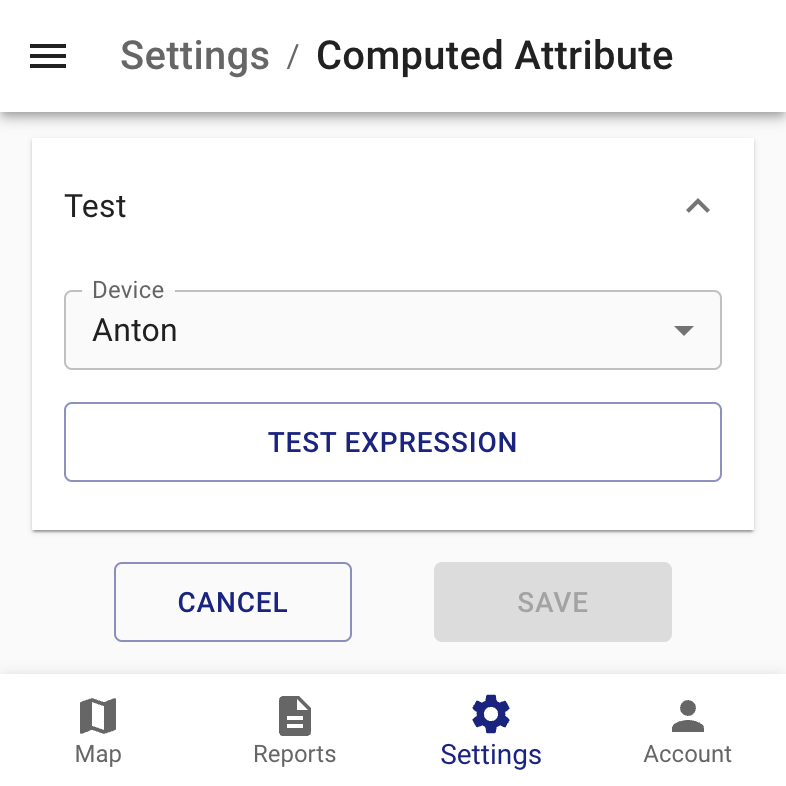Open the hamburger navigation menu
The image size is (786, 786).
[x=48, y=56]
